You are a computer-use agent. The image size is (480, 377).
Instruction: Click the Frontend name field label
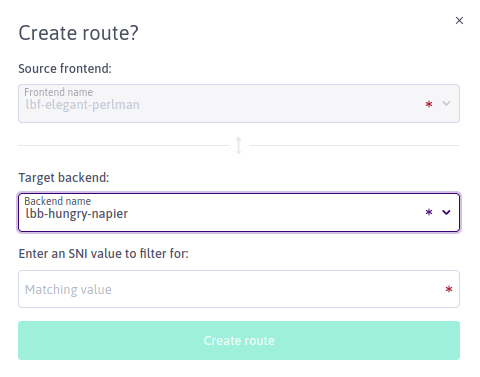tap(58, 92)
